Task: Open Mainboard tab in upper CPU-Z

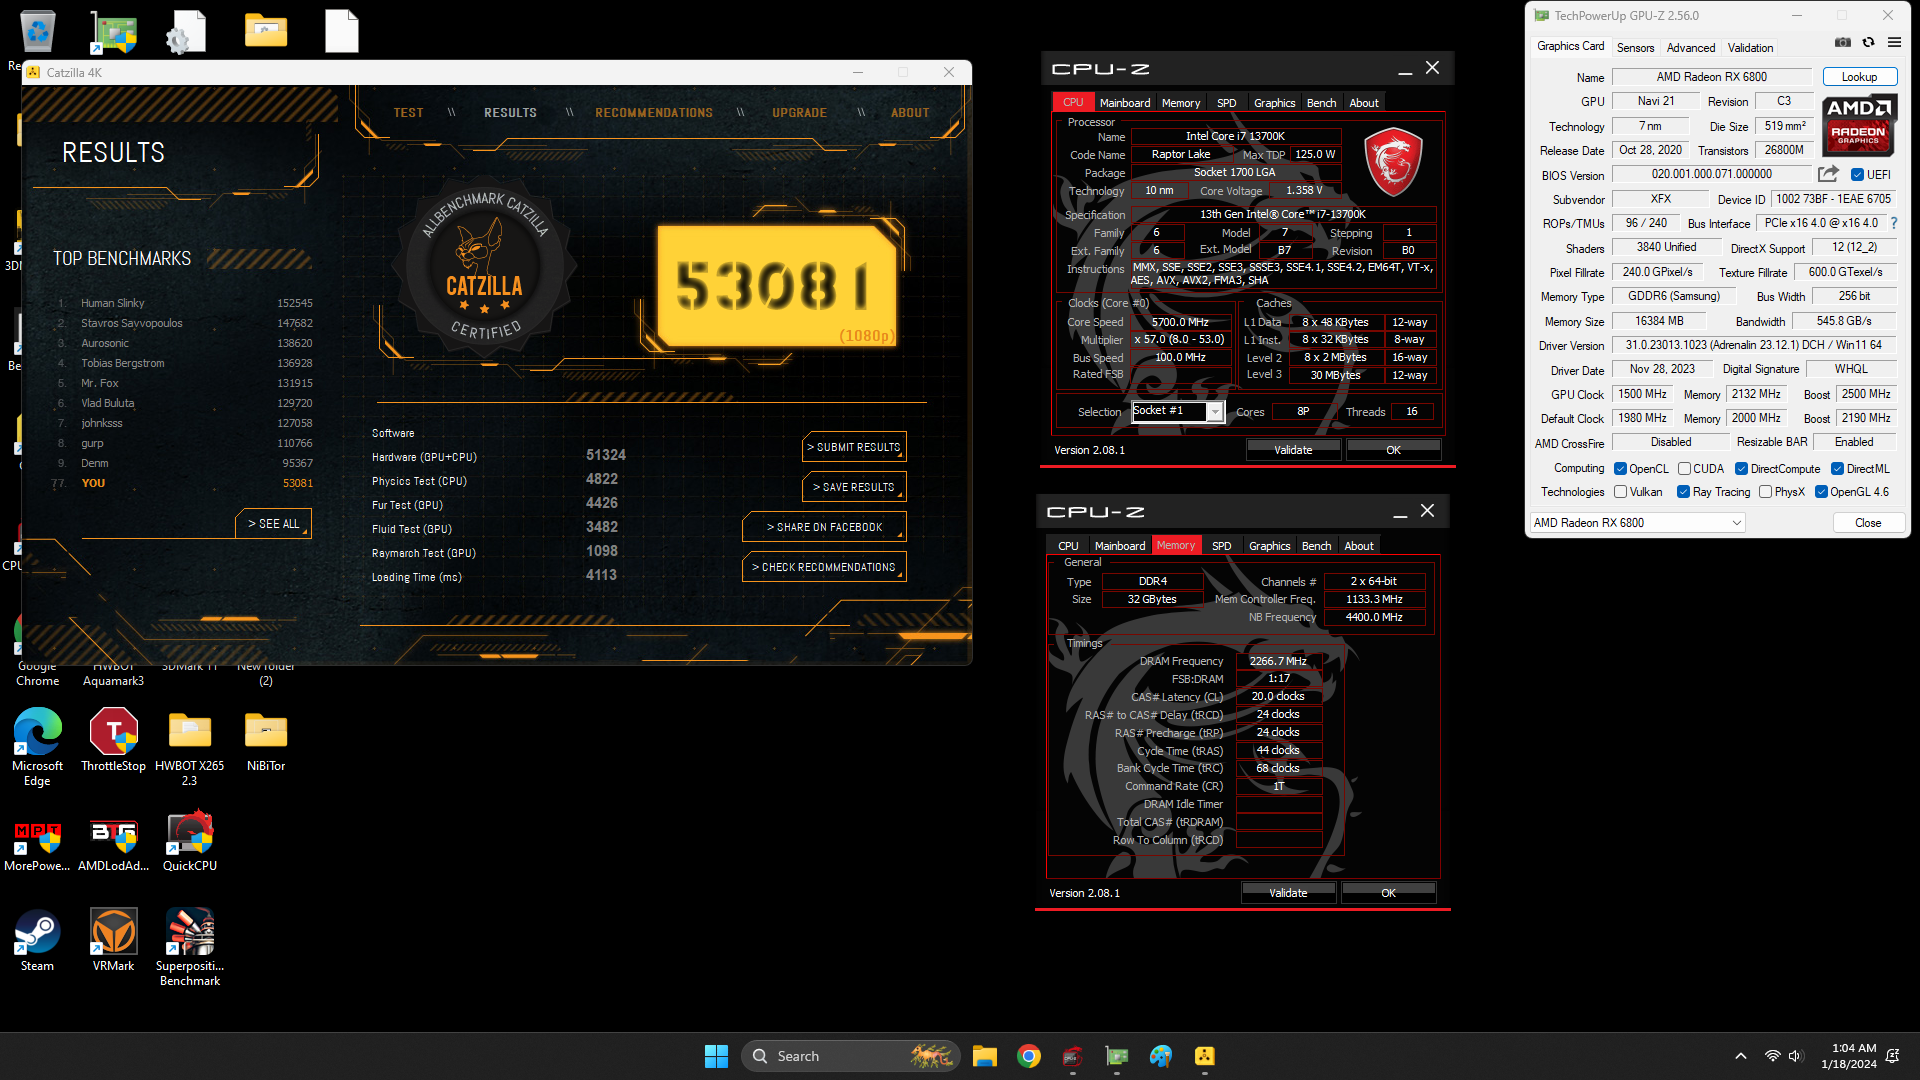Action: click(1125, 103)
